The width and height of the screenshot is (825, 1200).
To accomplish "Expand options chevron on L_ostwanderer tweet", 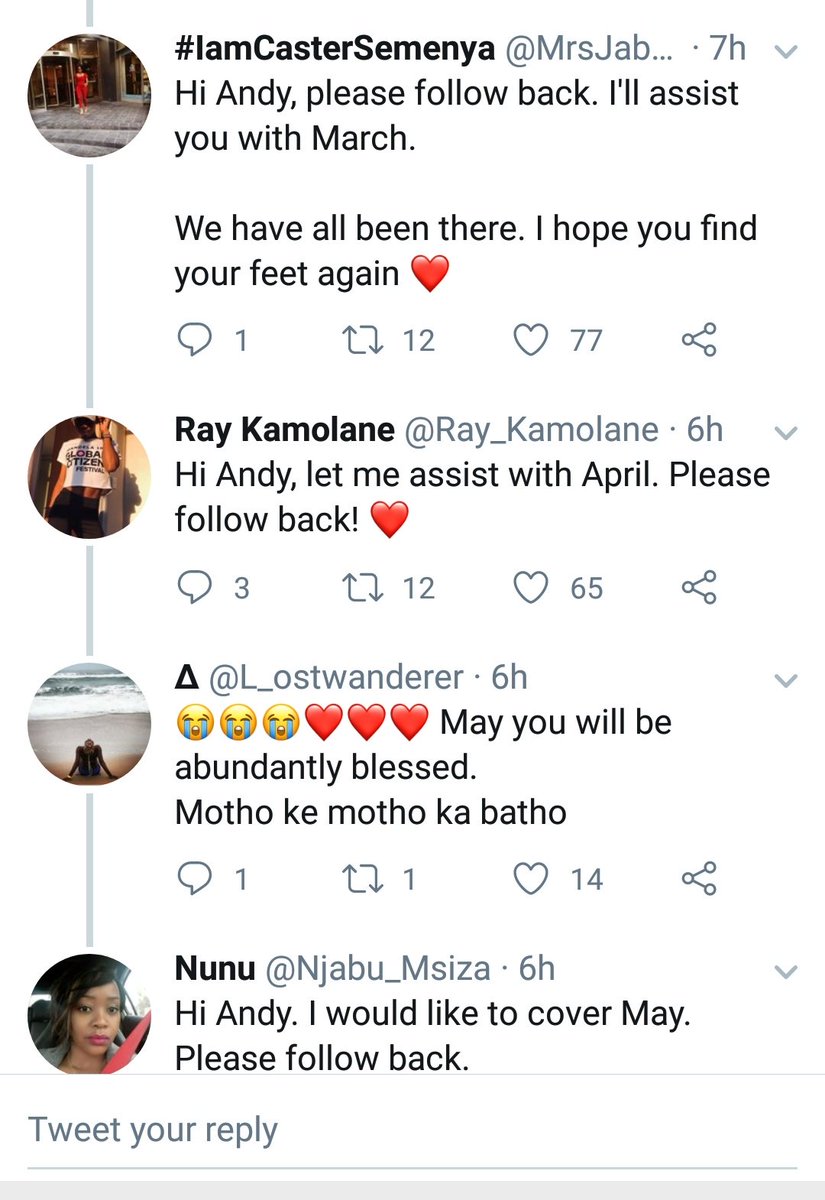I will 786,681.
